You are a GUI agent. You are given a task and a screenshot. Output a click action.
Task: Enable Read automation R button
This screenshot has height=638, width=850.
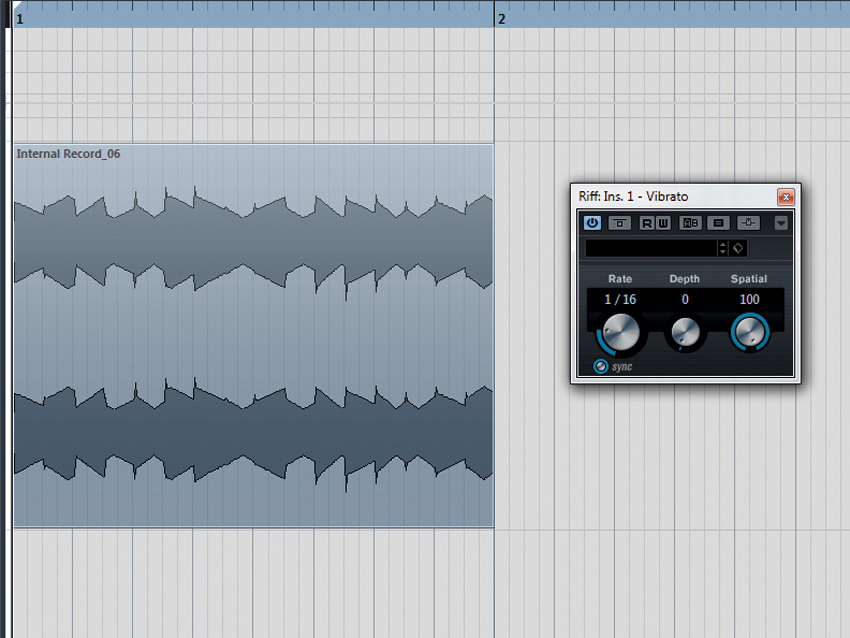tap(647, 223)
